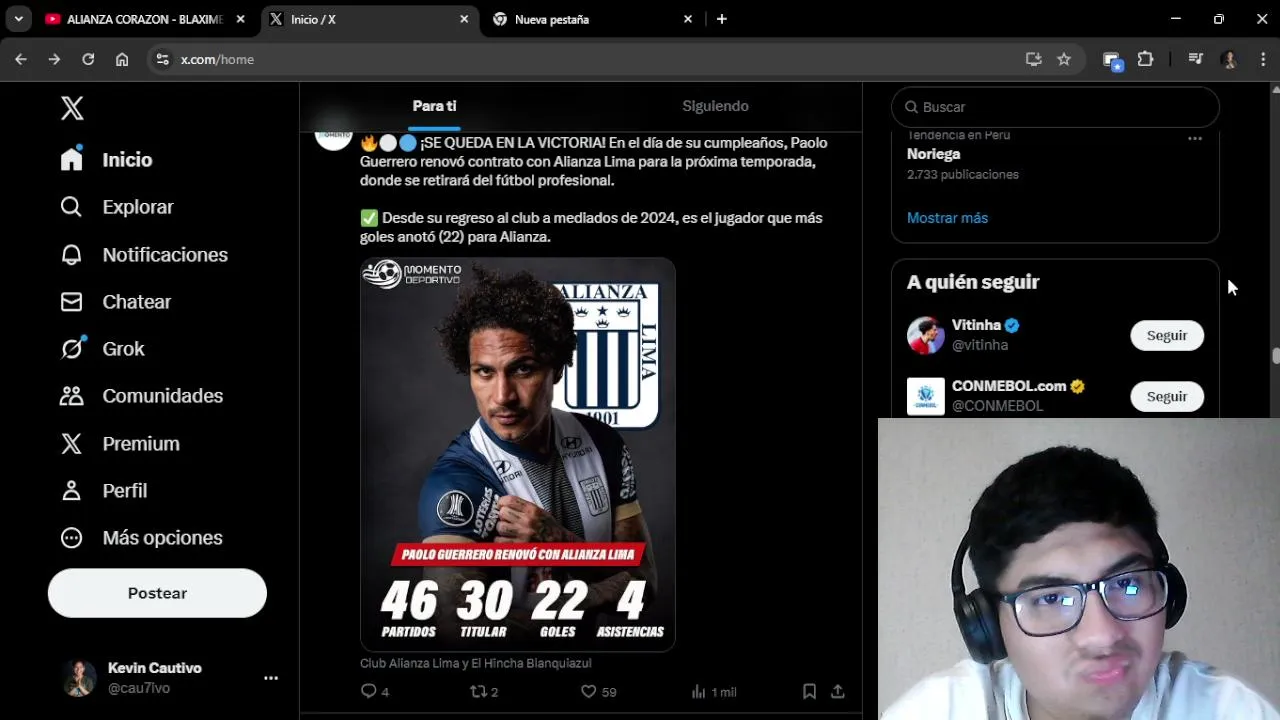Open options dots on Noriega trend

1195,138
